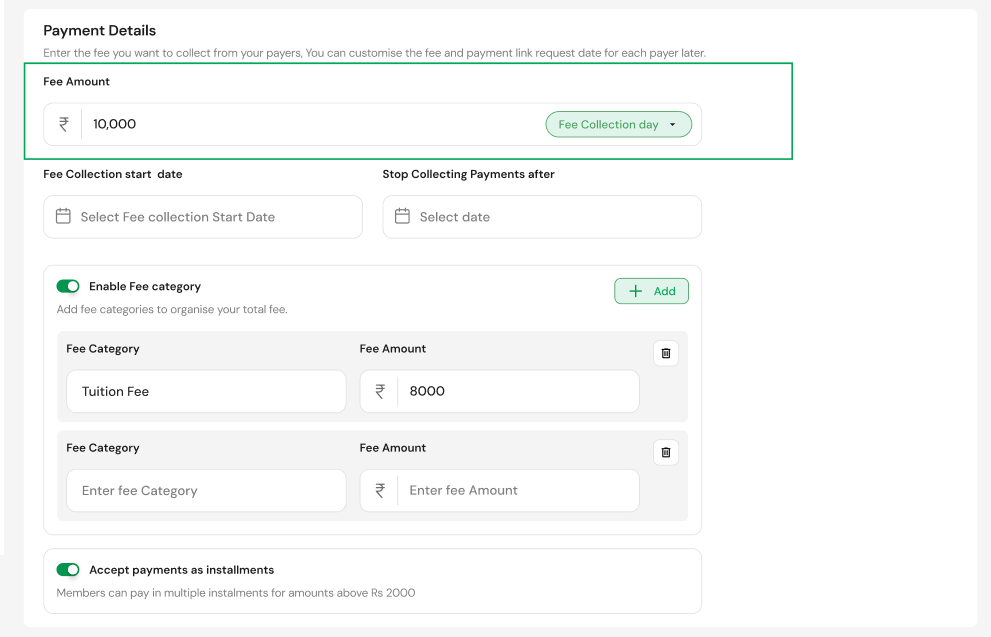The height and width of the screenshot is (637, 991).
Task: Click the Add button to add fee category
Action: coord(651,290)
